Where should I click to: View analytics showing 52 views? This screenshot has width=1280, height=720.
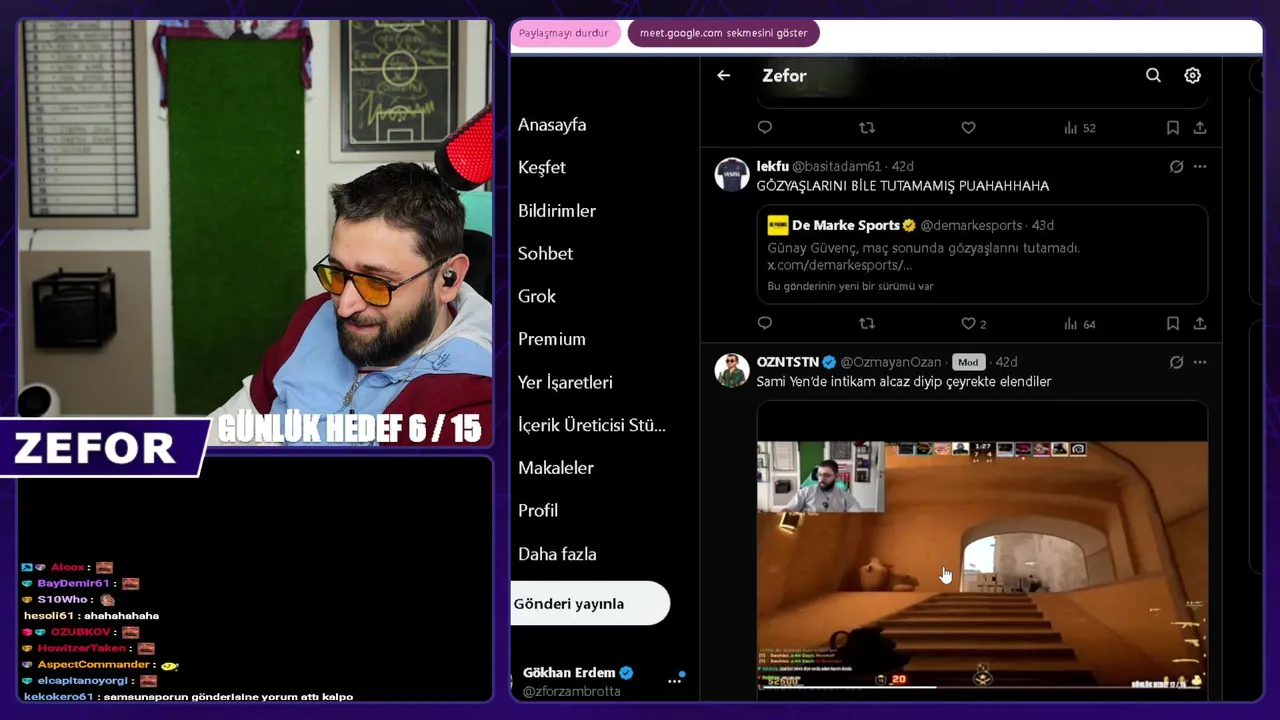point(1079,127)
